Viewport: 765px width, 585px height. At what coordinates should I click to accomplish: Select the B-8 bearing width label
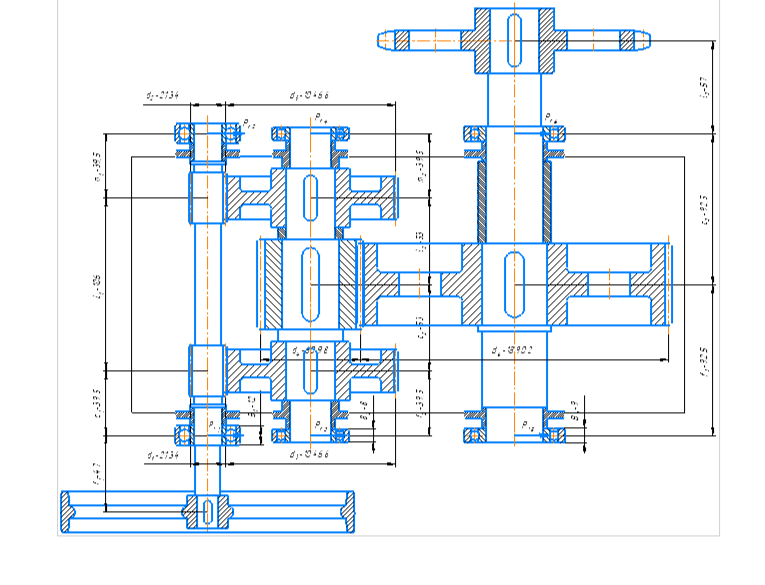point(364,411)
